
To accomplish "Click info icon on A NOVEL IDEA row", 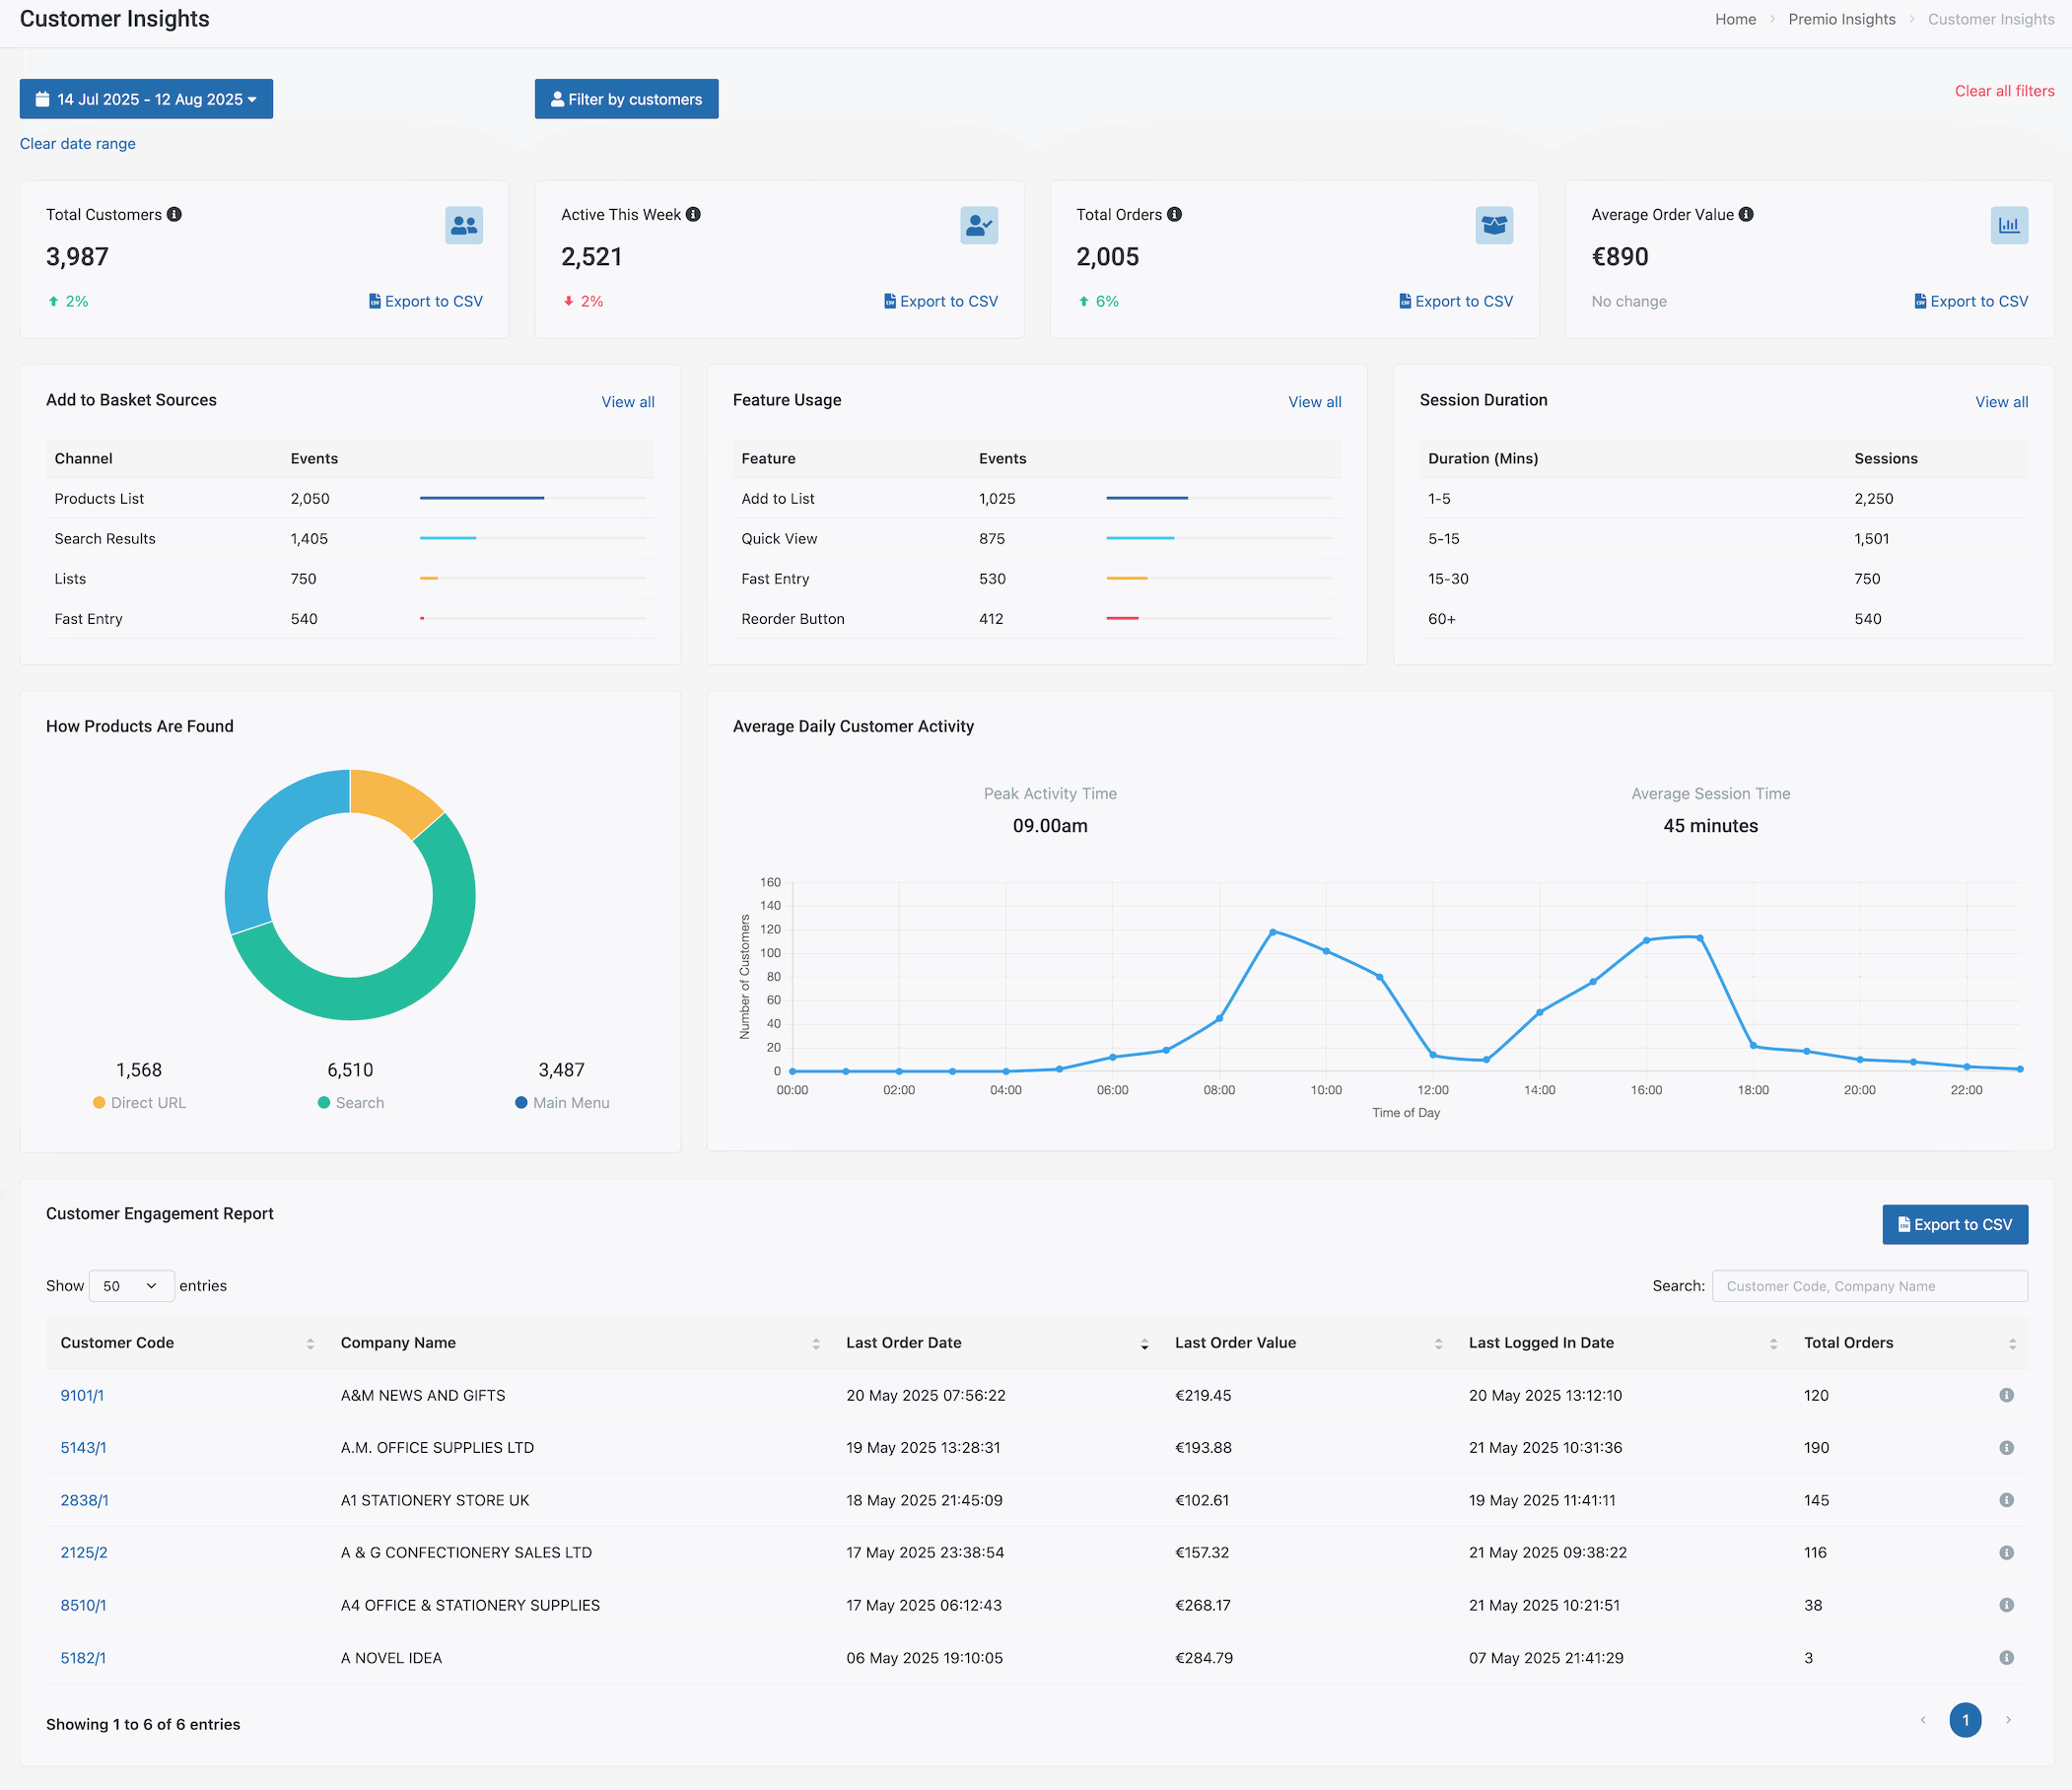I will (x=2006, y=1657).
